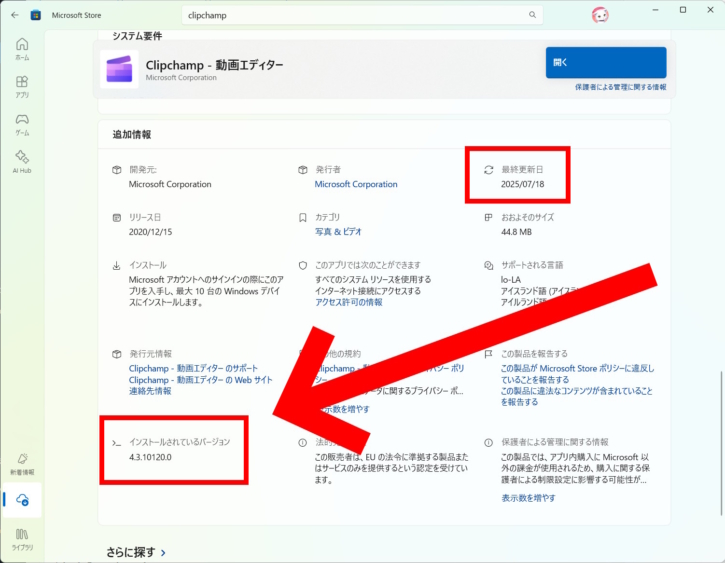Open the Microsoft Corporation publisher link
This screenshot has height=563, width=725.
[x=356, y=184]
